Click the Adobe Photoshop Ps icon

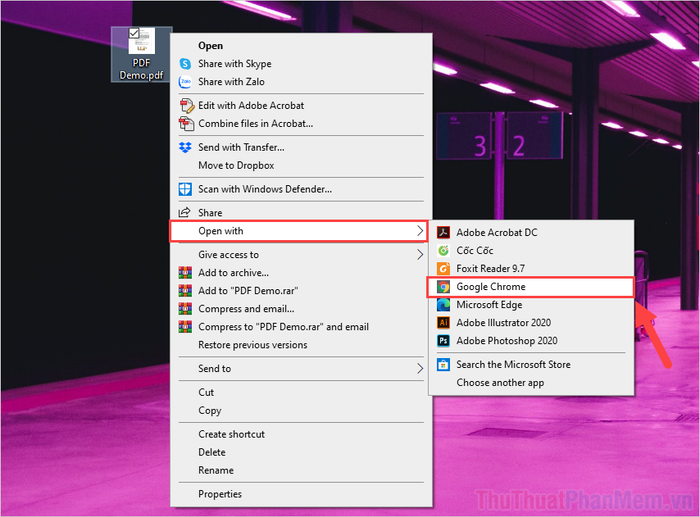(443, 341)
